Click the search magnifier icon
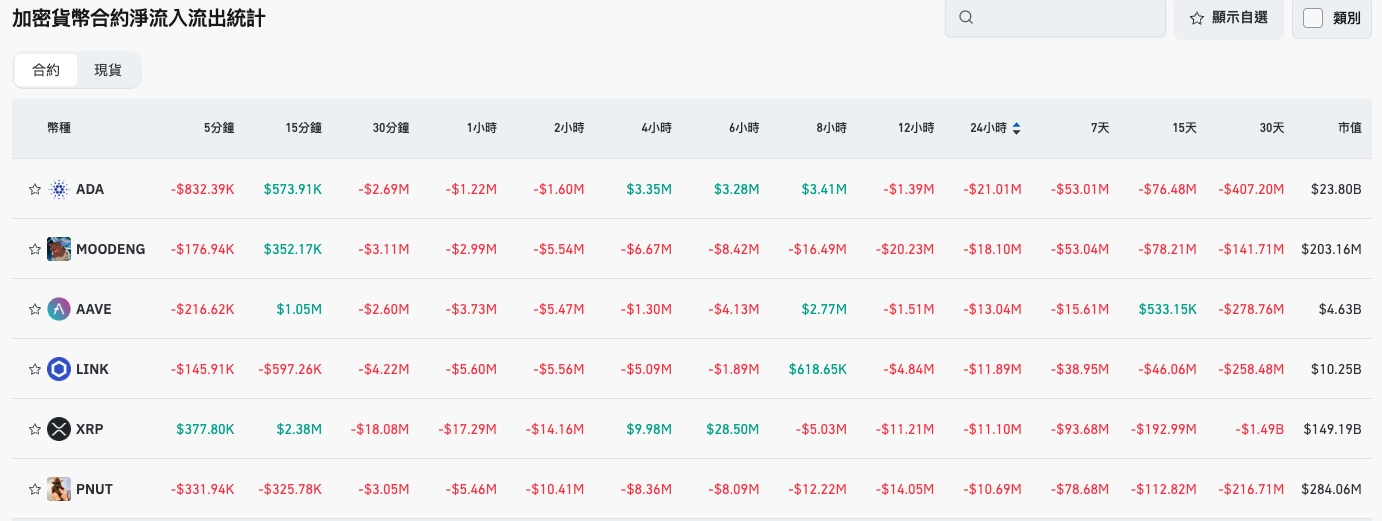 965,18
